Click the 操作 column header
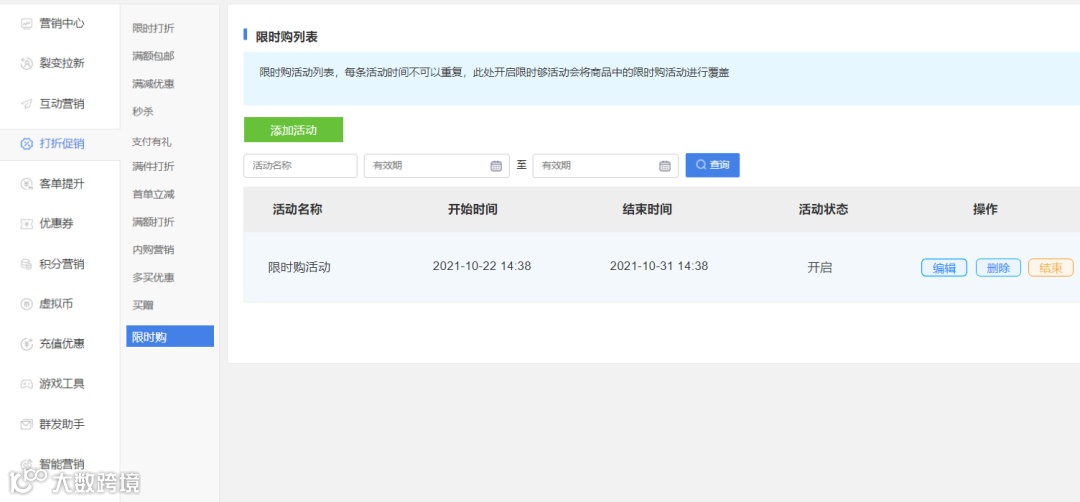This screenshot has height=502, width=1080. [985, 209]
